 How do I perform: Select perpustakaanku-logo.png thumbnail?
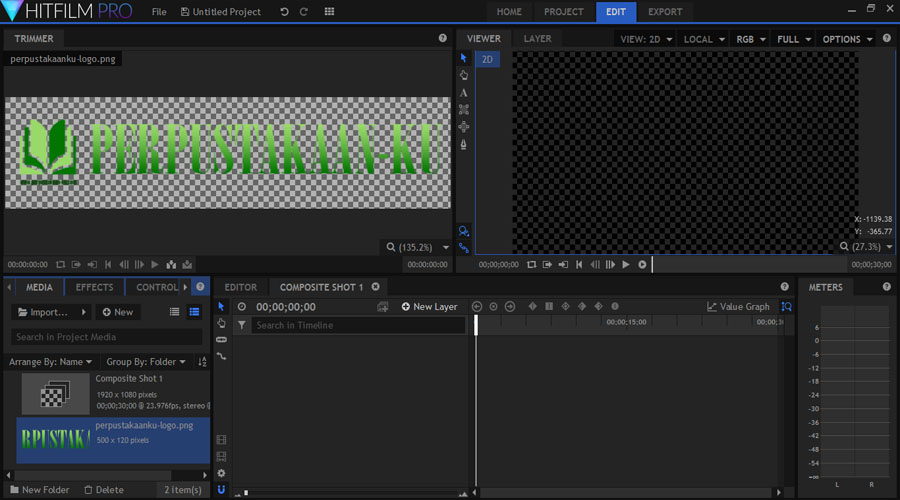point(56,439)
